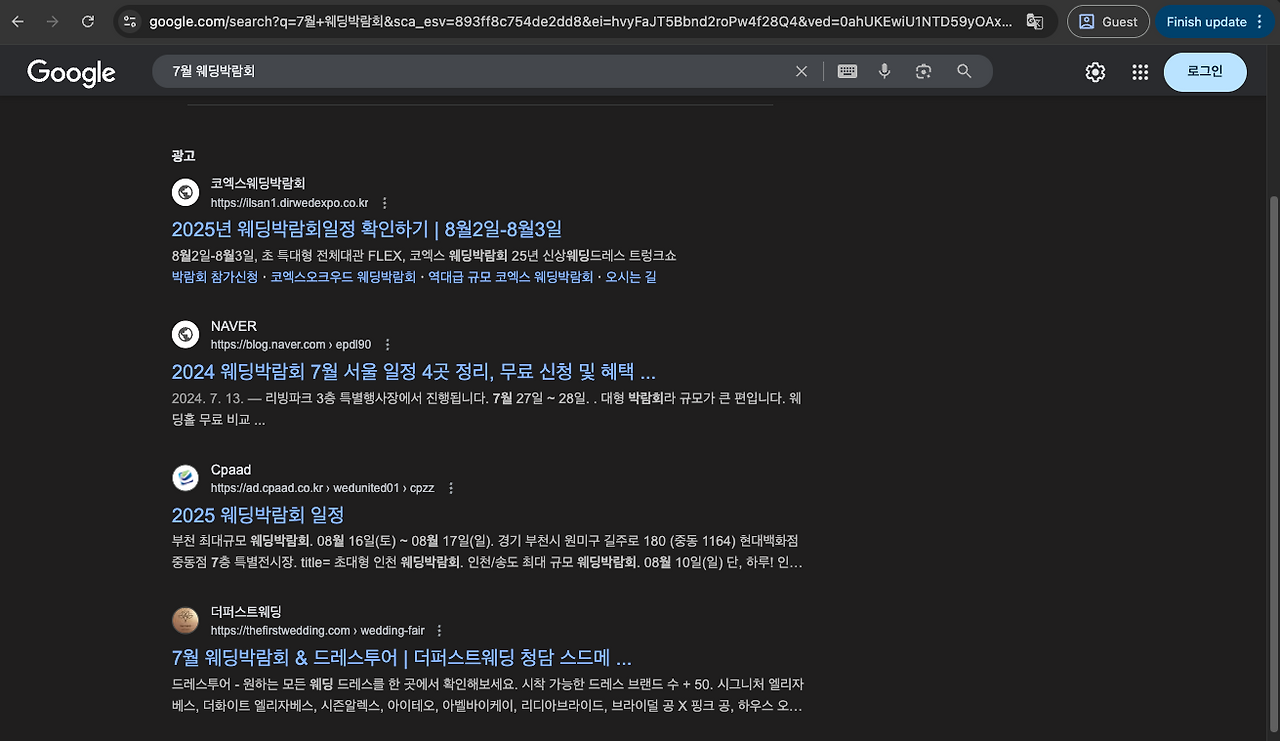Open options for the NAVER result
This screenshot has height=741, width=1280.
(387, 343)
